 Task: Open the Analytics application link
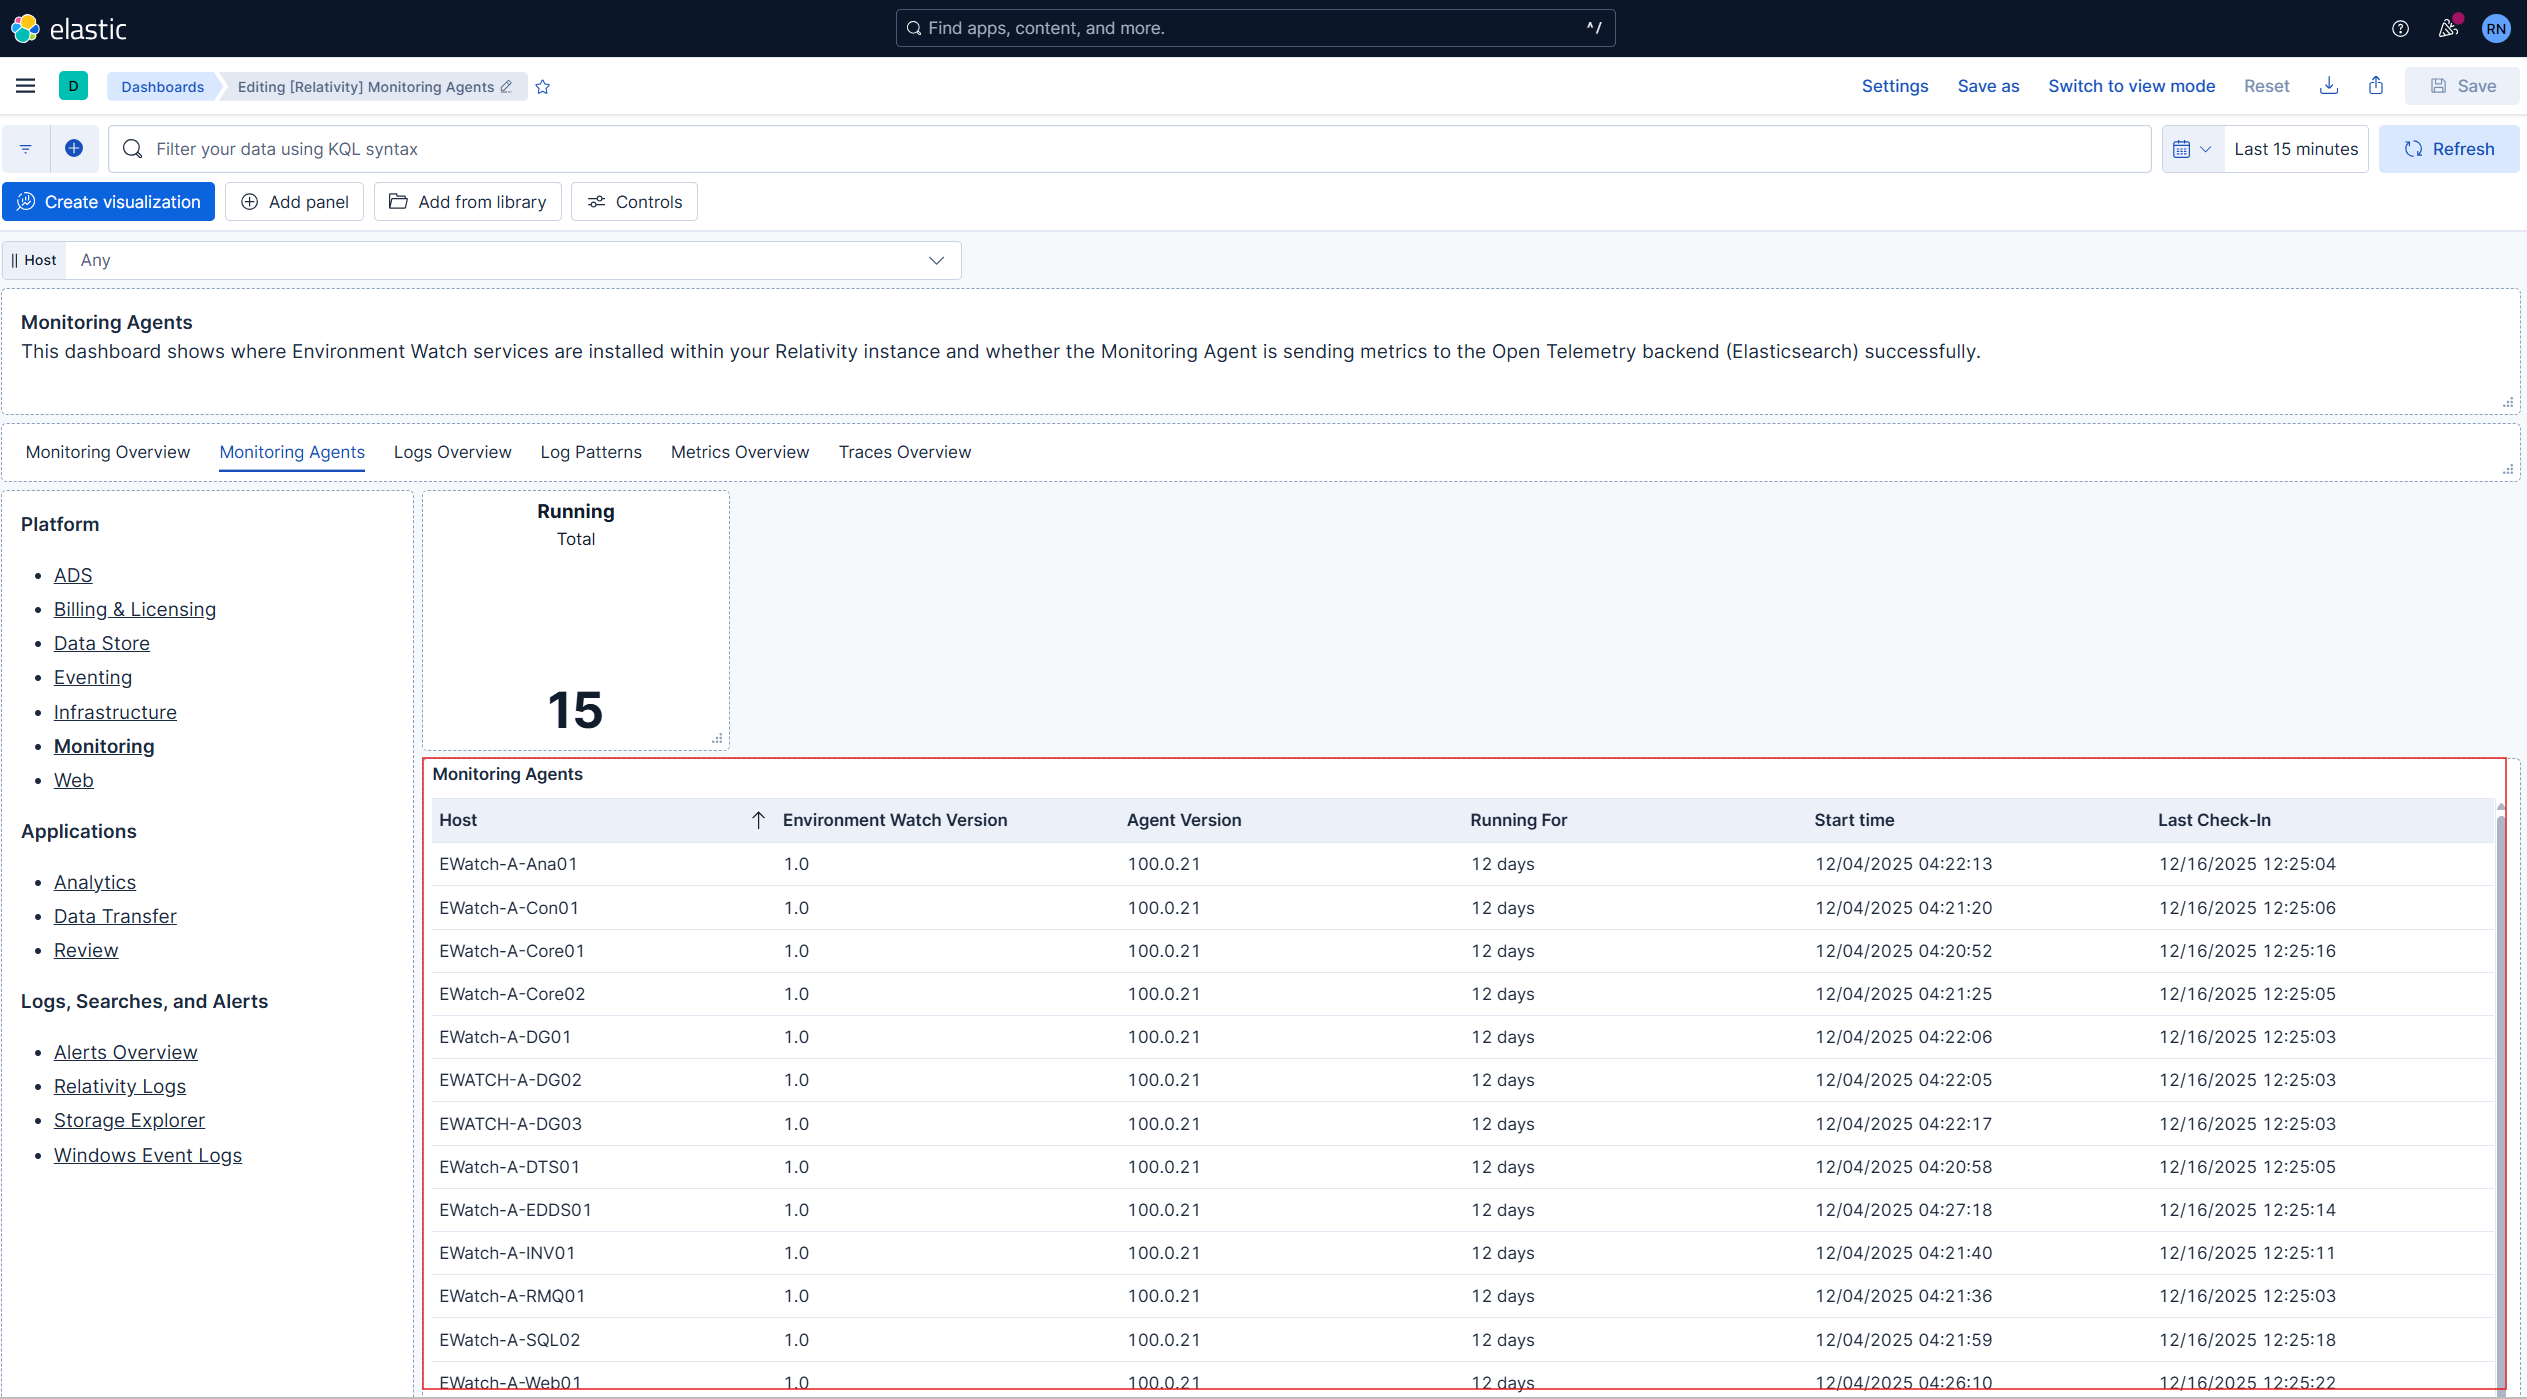coord(95,882)
